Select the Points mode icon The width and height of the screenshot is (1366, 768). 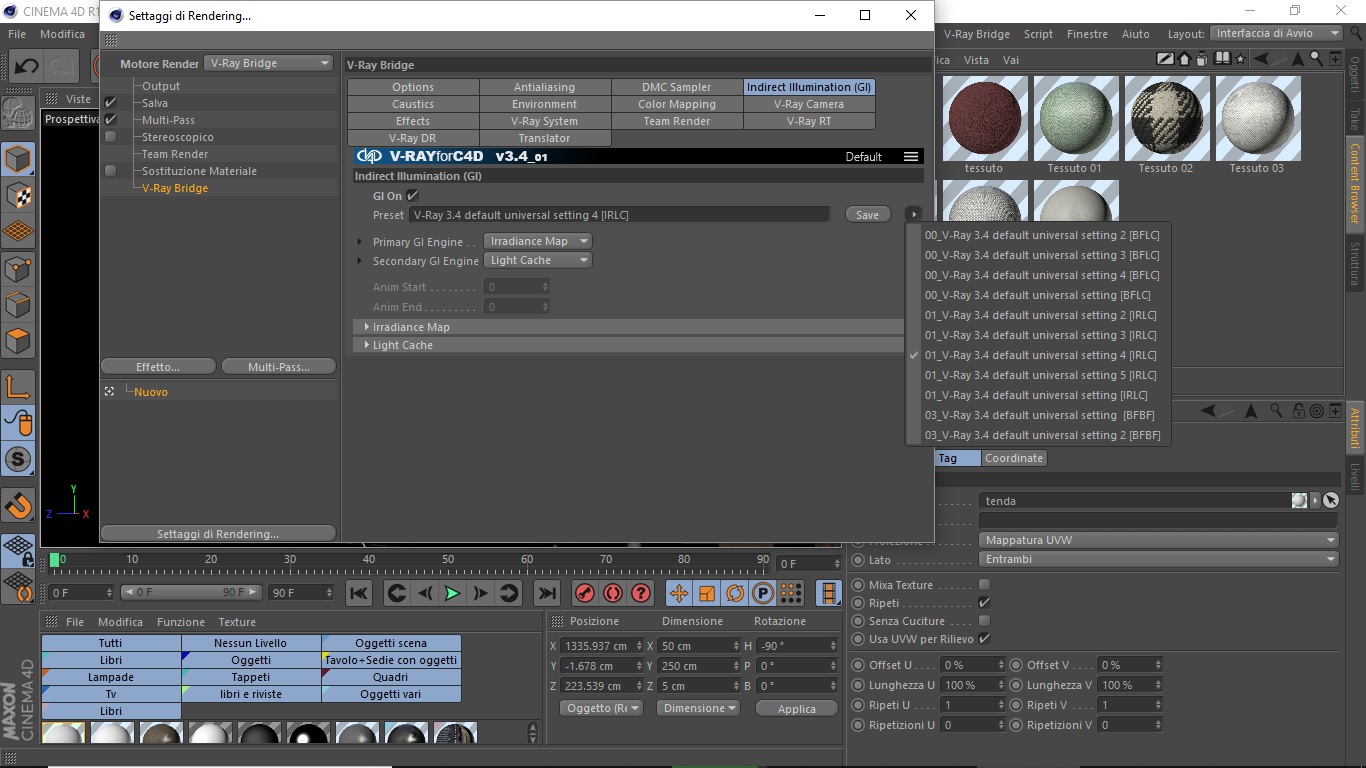[18, 268]
